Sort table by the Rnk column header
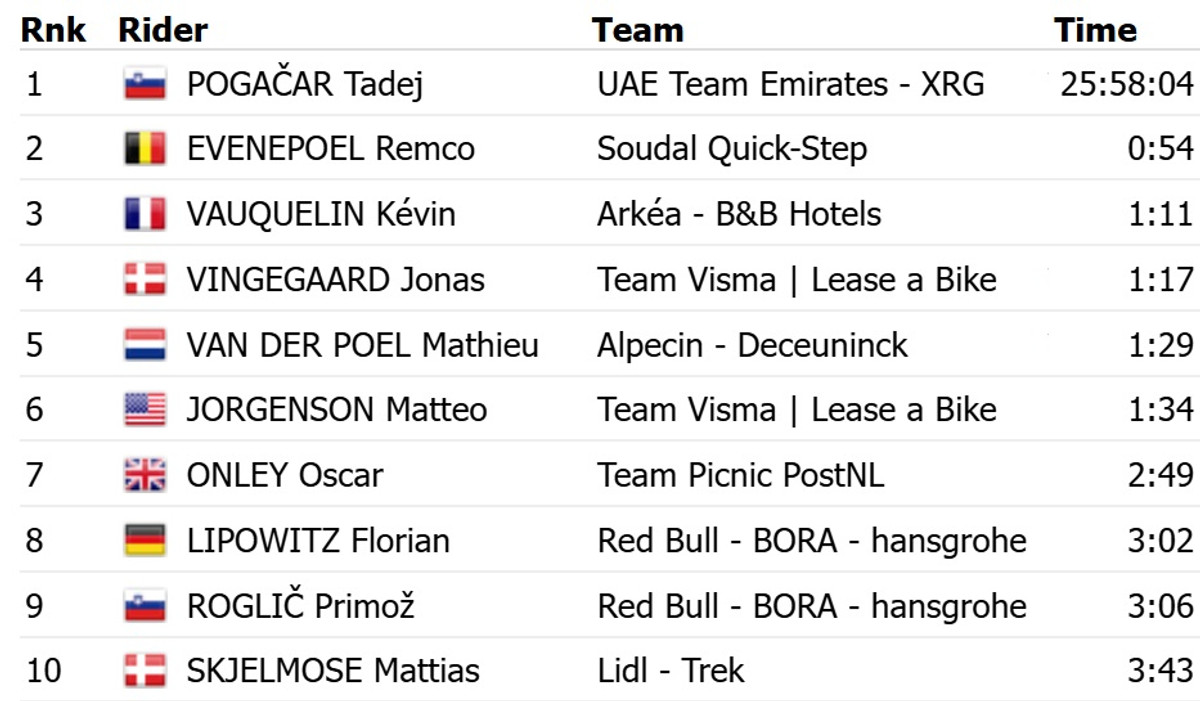1200x701 pixels. click(x=53, y=30)
